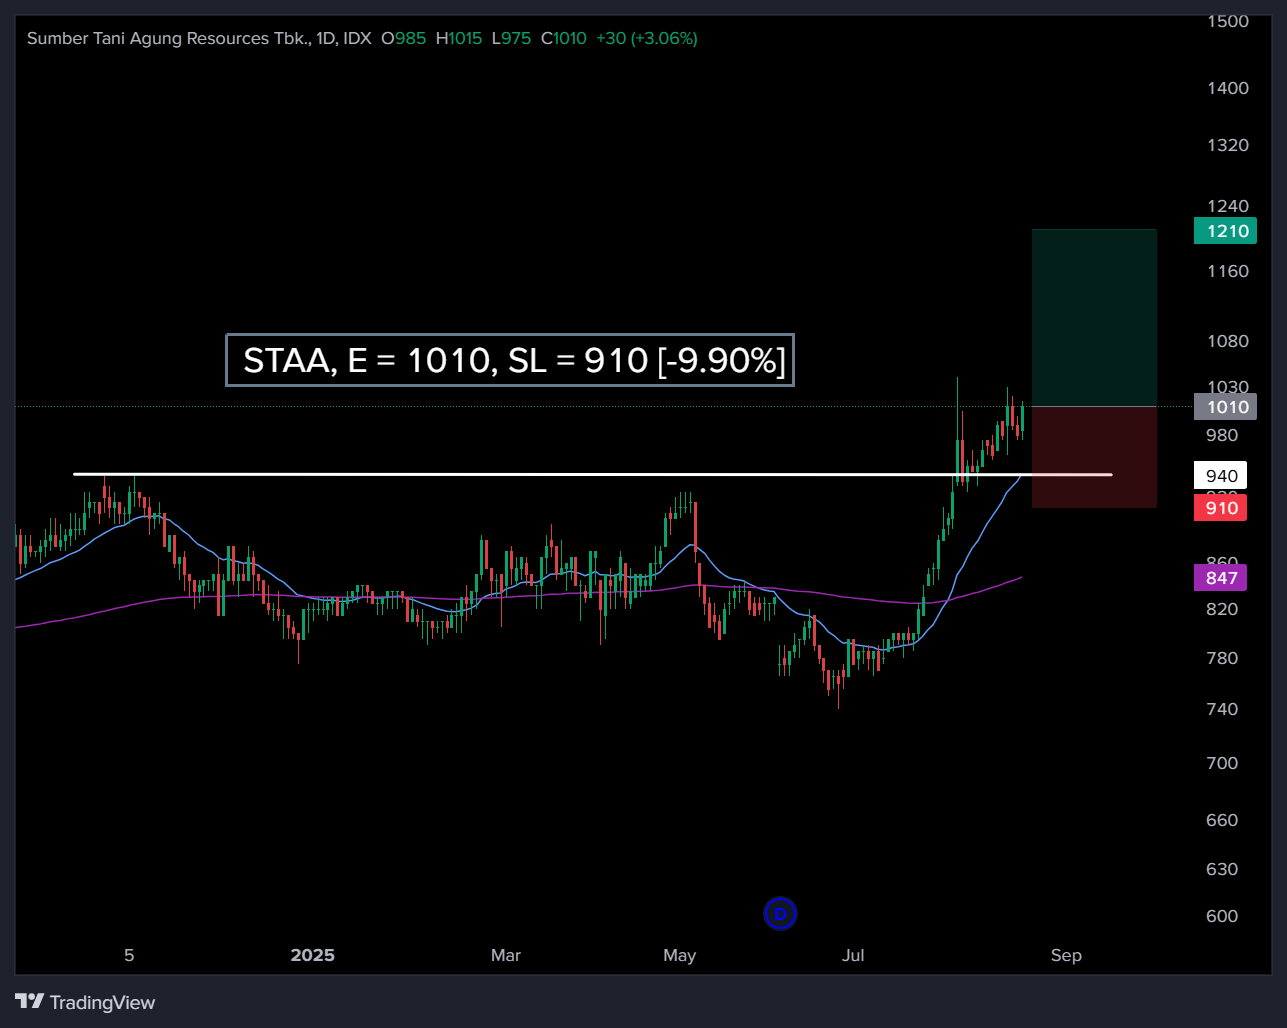Viewport: 1287px width, 1028px height.
Task: Click the 1400 price axis label
Action: click(1228, 88)
